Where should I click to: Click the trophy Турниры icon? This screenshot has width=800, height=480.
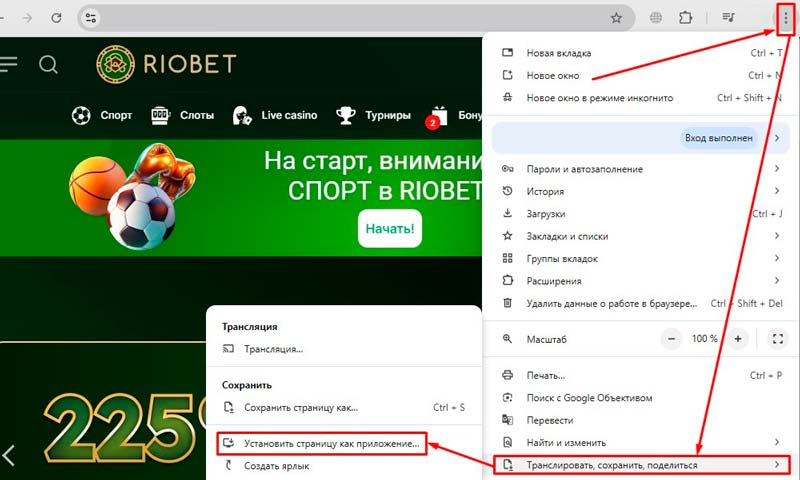(346, 115)
